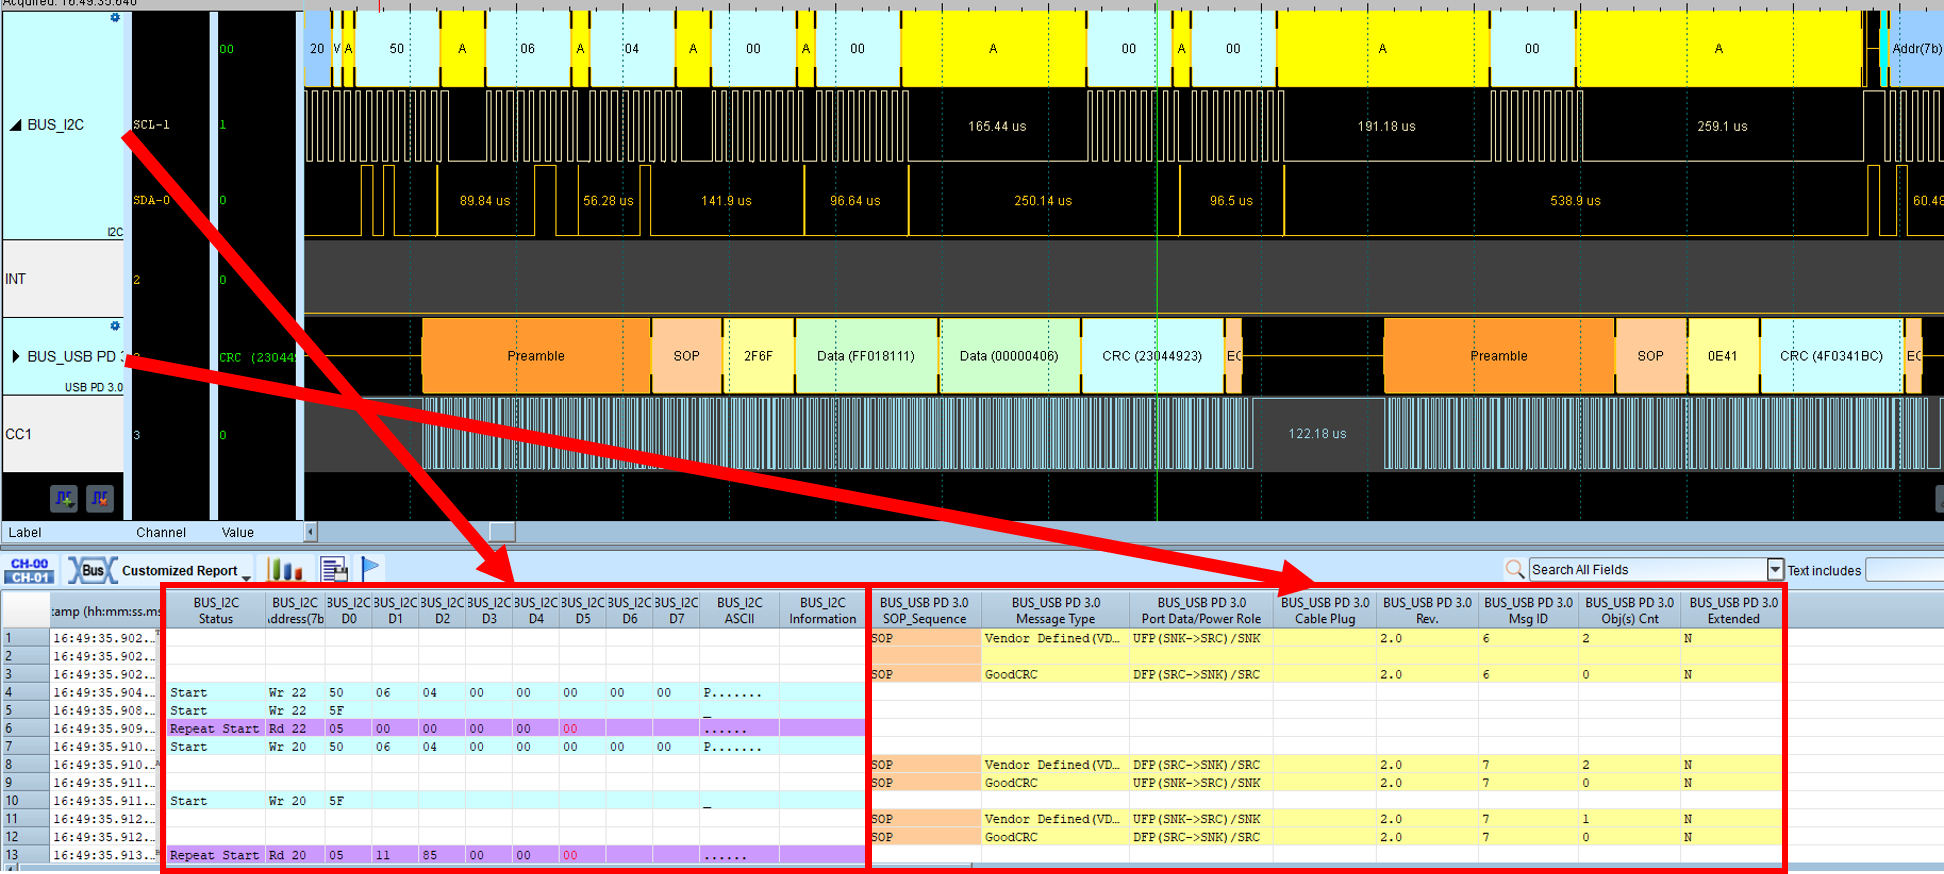Select row 6 Repeat Start entry

(x=214, y=729)
